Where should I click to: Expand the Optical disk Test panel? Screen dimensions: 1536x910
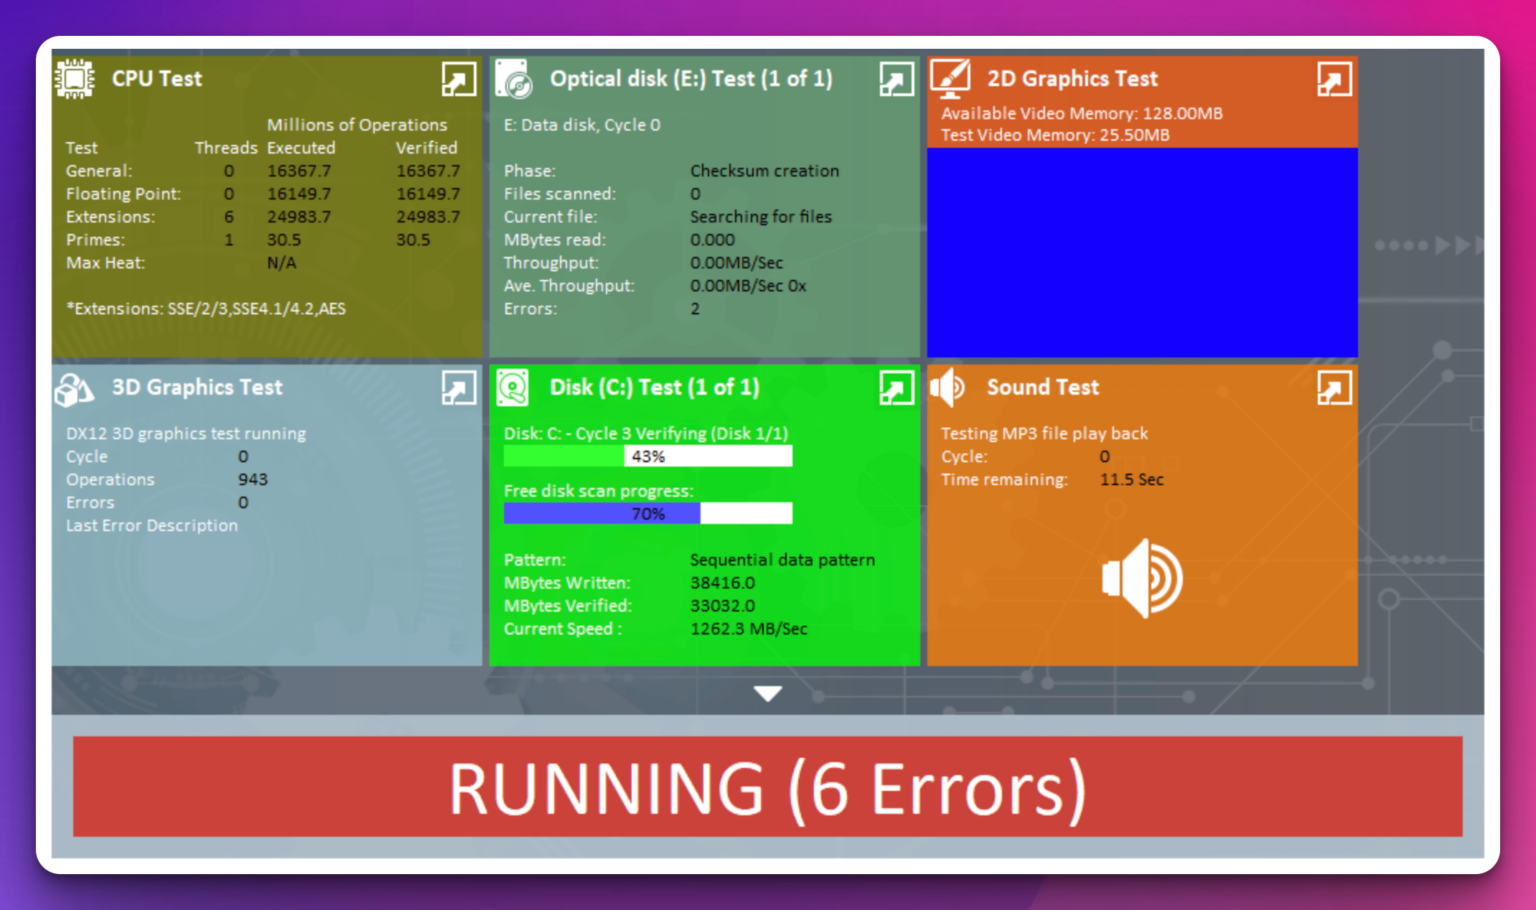pos(896,79)
